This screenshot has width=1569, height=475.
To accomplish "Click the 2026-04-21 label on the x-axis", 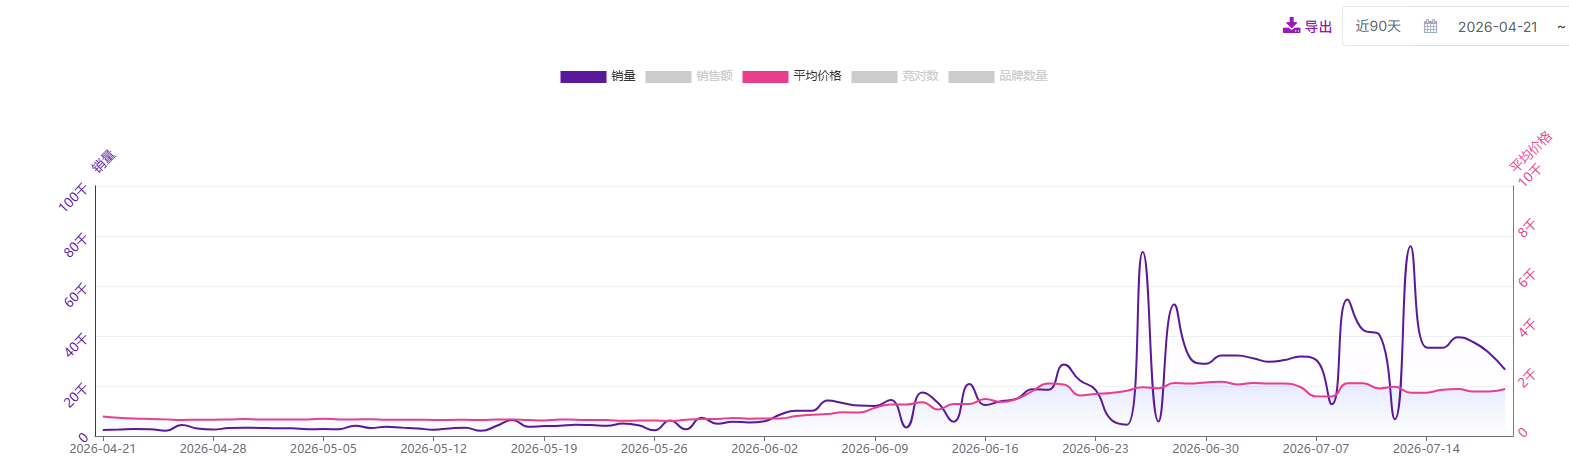I will point(102,449).
